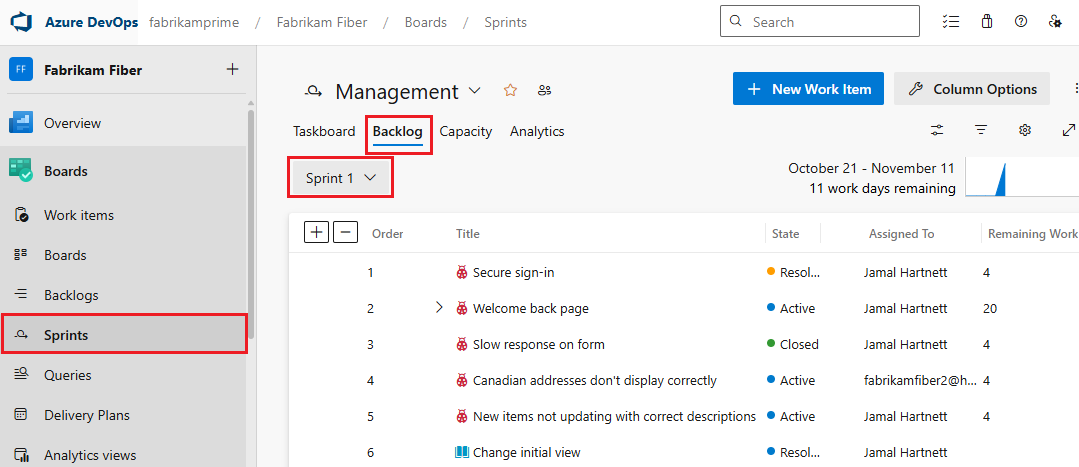Viewport: 1079px width, 467px height.
Task: Open the Filter funnel icon
Action: (x=981, y=130)
